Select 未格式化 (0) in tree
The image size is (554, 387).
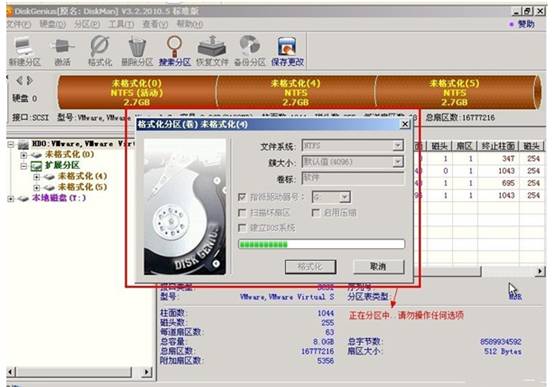pos(69,154)
